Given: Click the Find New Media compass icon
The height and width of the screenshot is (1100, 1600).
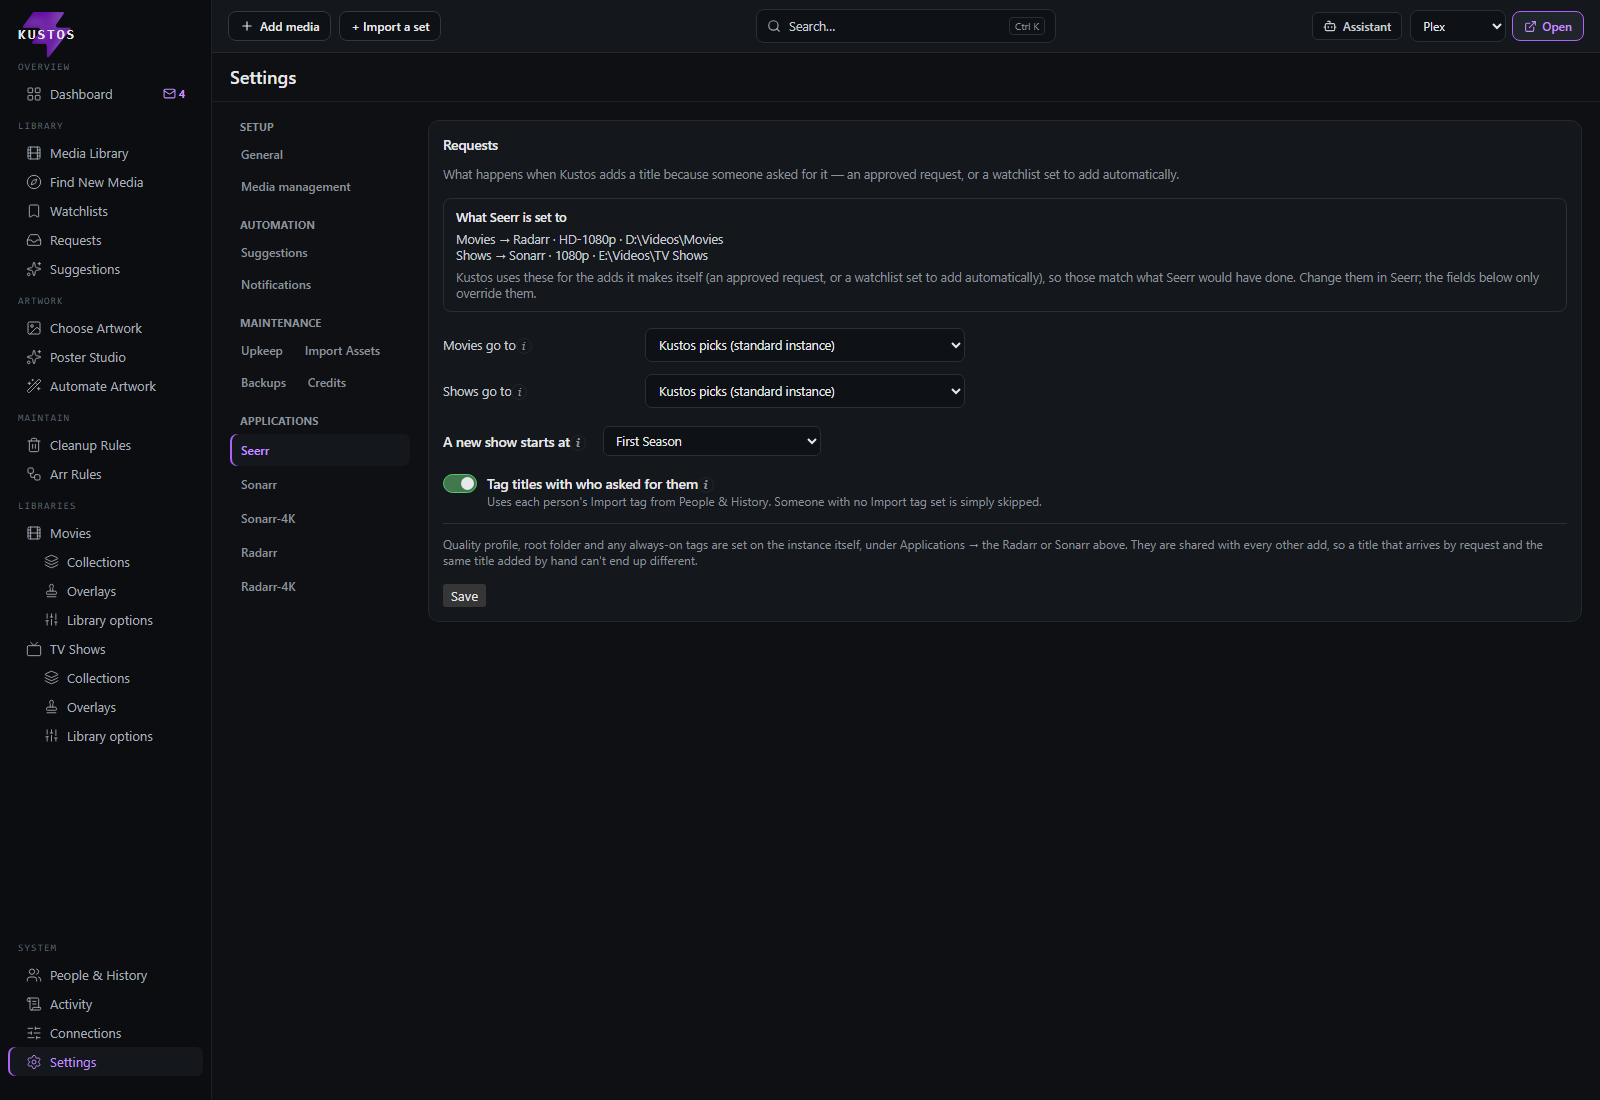Looking at the screenshot, I should coord(34,182).
